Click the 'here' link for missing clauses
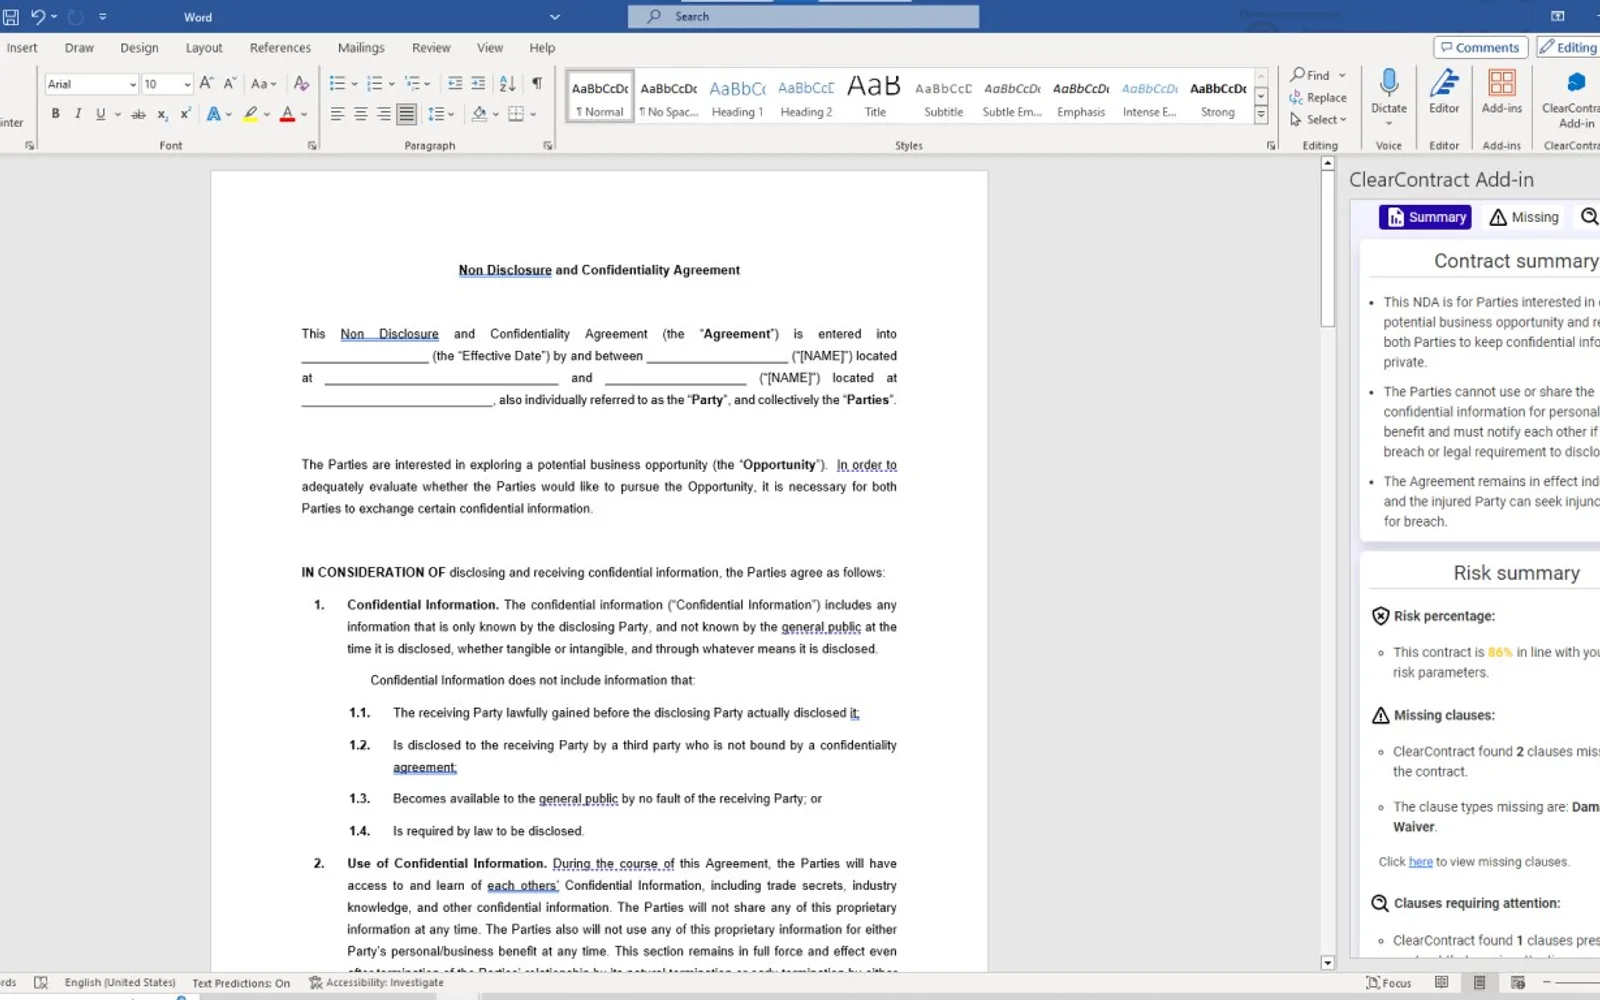 [1420, 862]
